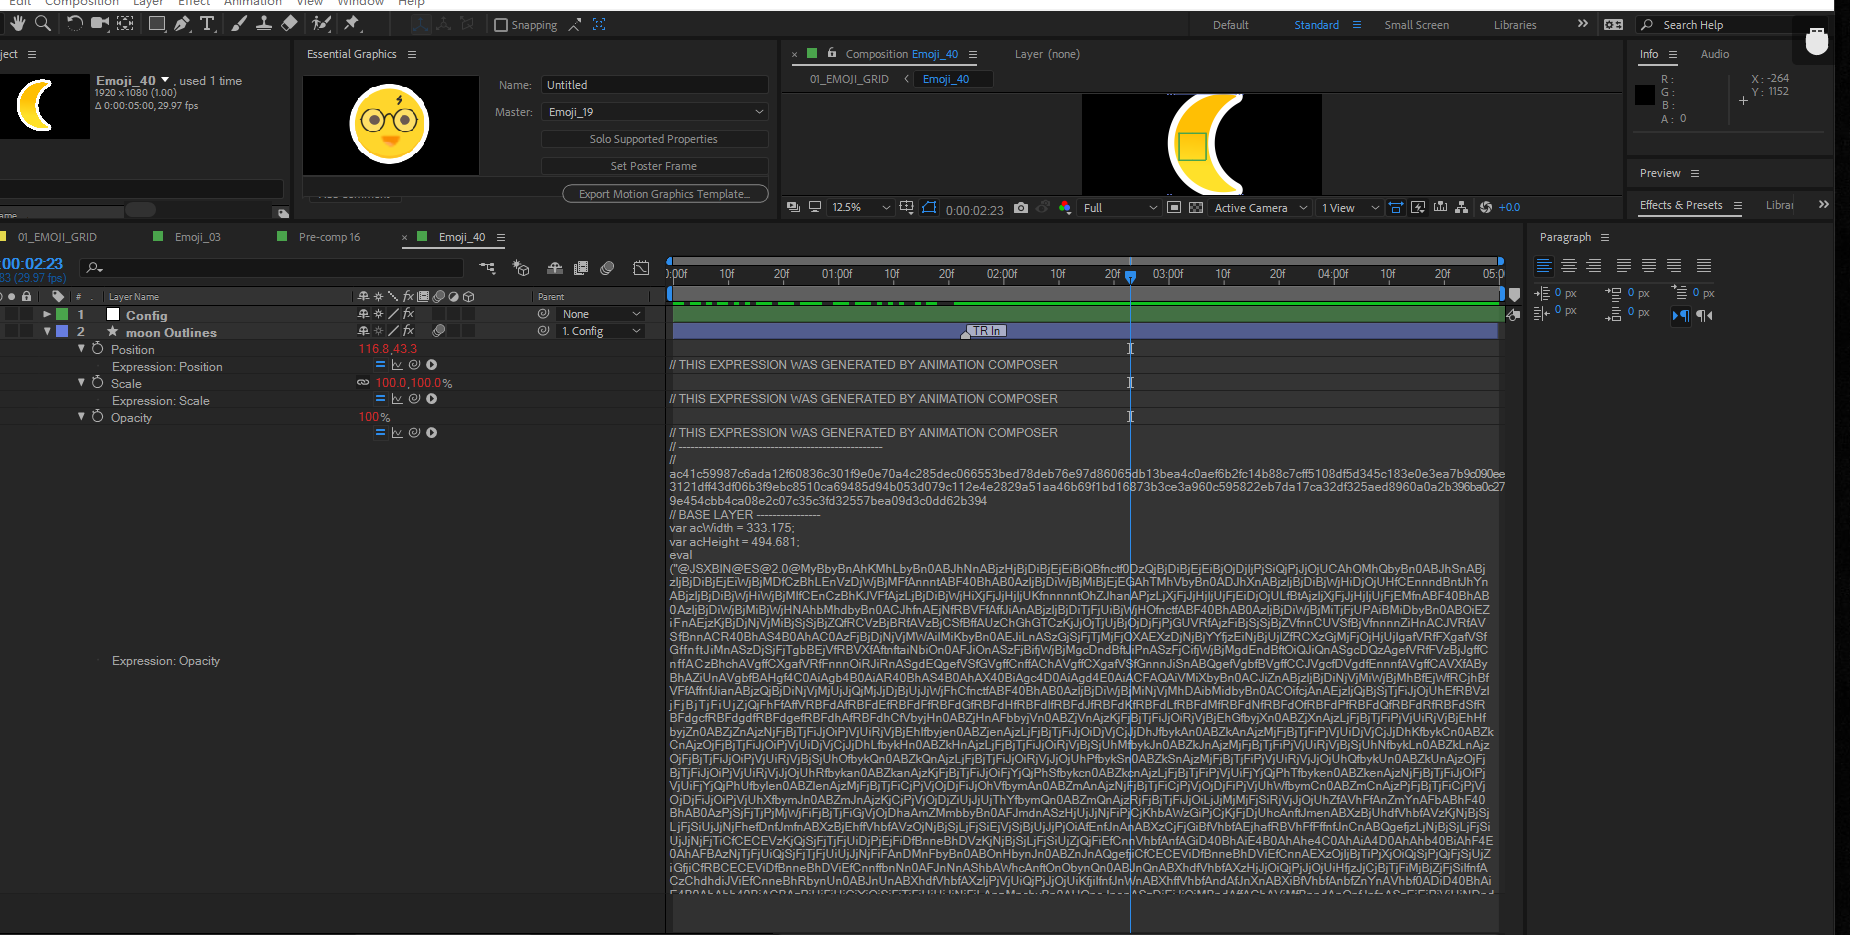The height and width of the screenshot is (935, 1850).
Task: Collapse the Scale property twirl
Action: (81, 382)
